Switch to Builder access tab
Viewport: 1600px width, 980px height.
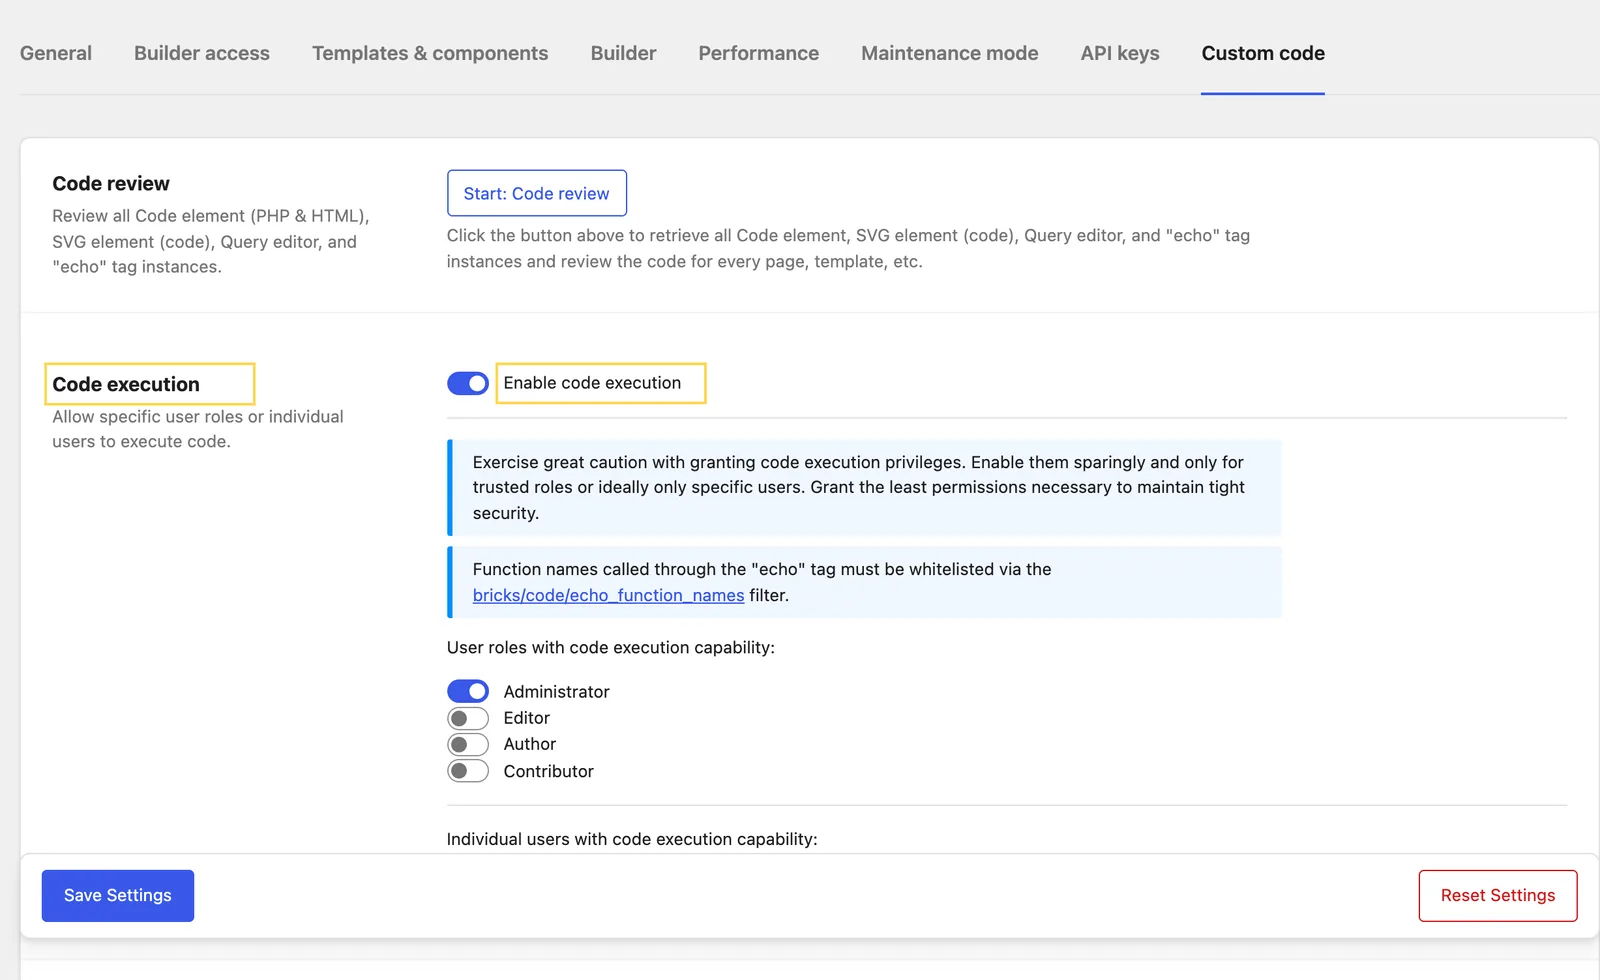(x=202, y=53)
